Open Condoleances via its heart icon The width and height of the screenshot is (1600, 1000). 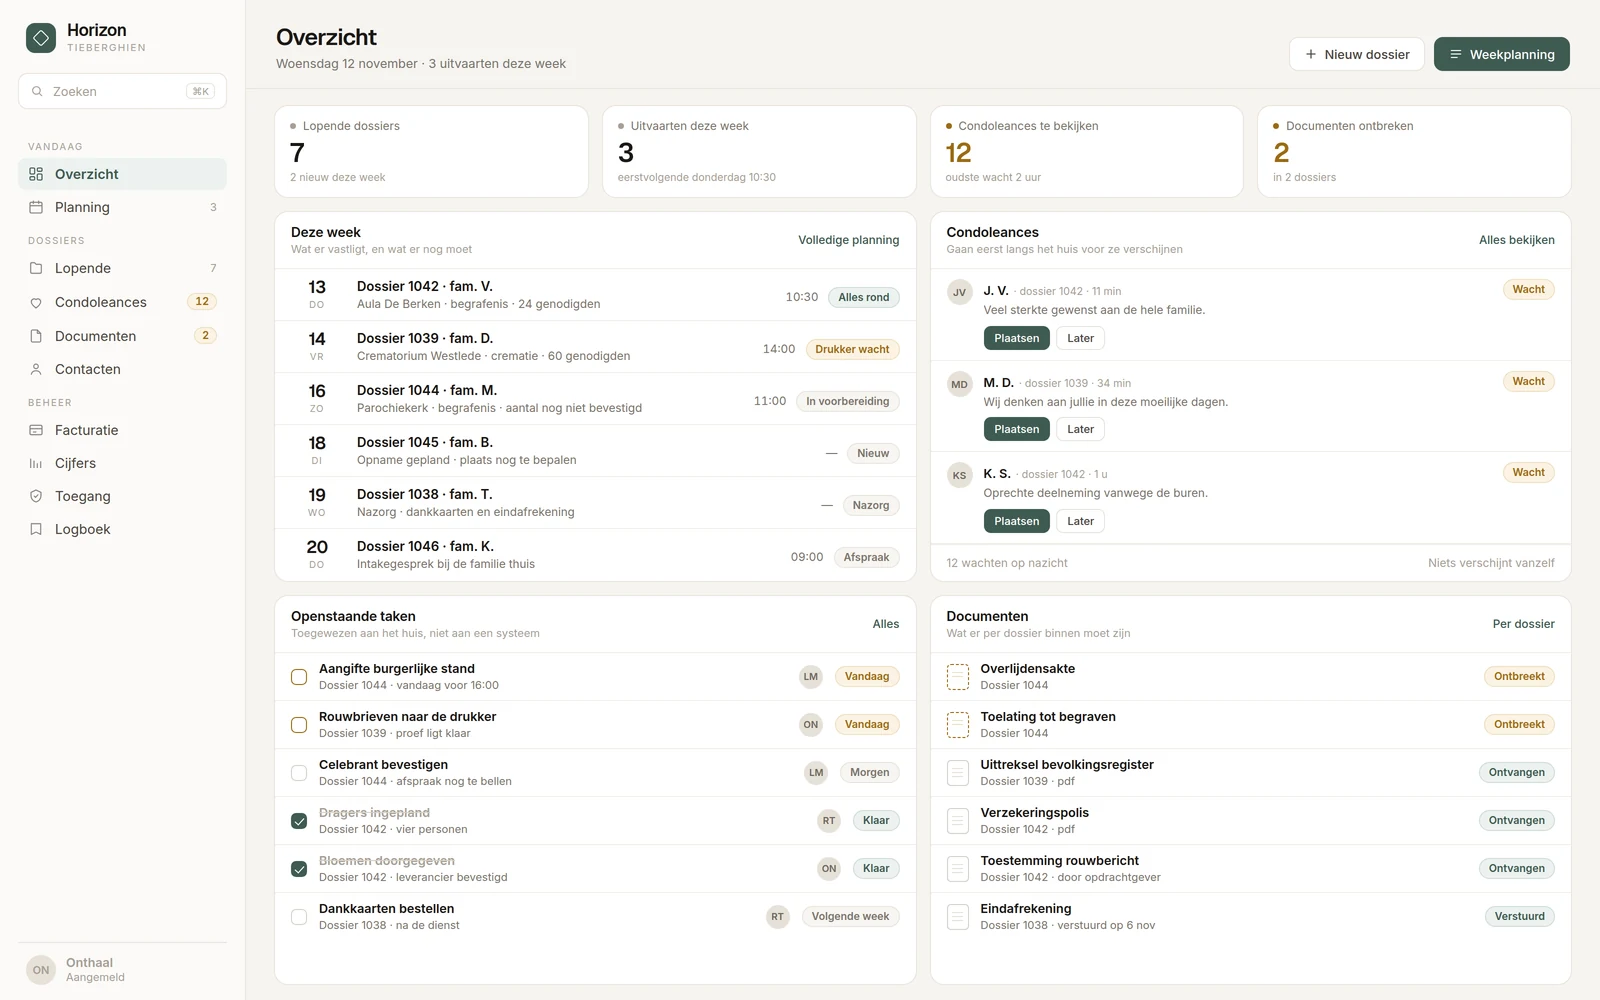[36, 302]
